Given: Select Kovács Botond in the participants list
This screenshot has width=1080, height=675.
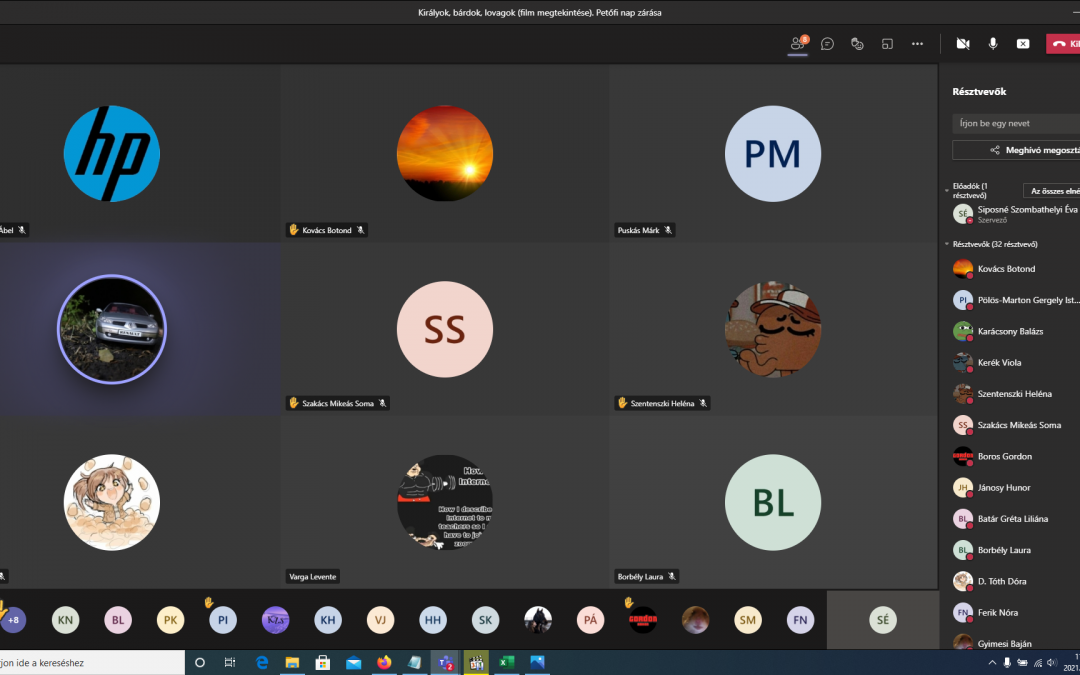Looking at the screenshot, I should pyautogui.click(x=1014, y=269).
